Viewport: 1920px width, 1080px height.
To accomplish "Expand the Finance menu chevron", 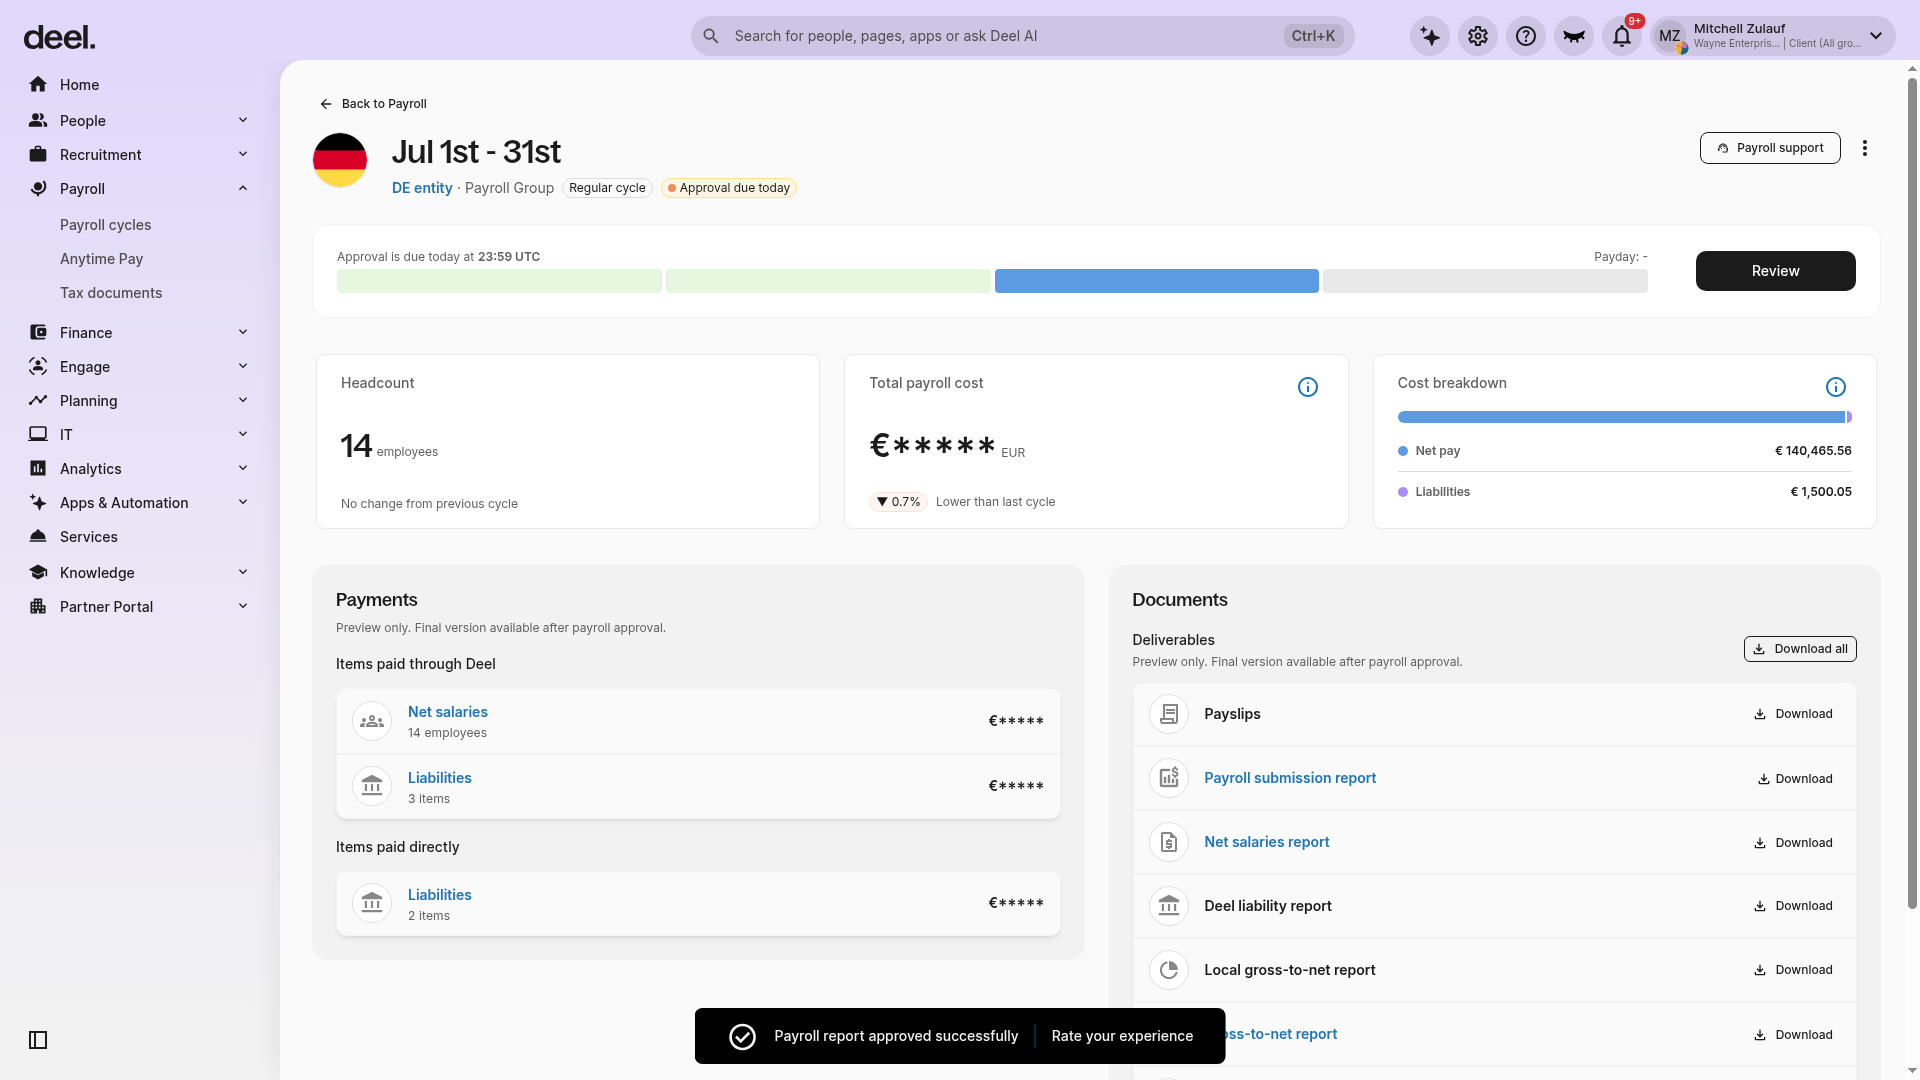I will pos(243,332).
